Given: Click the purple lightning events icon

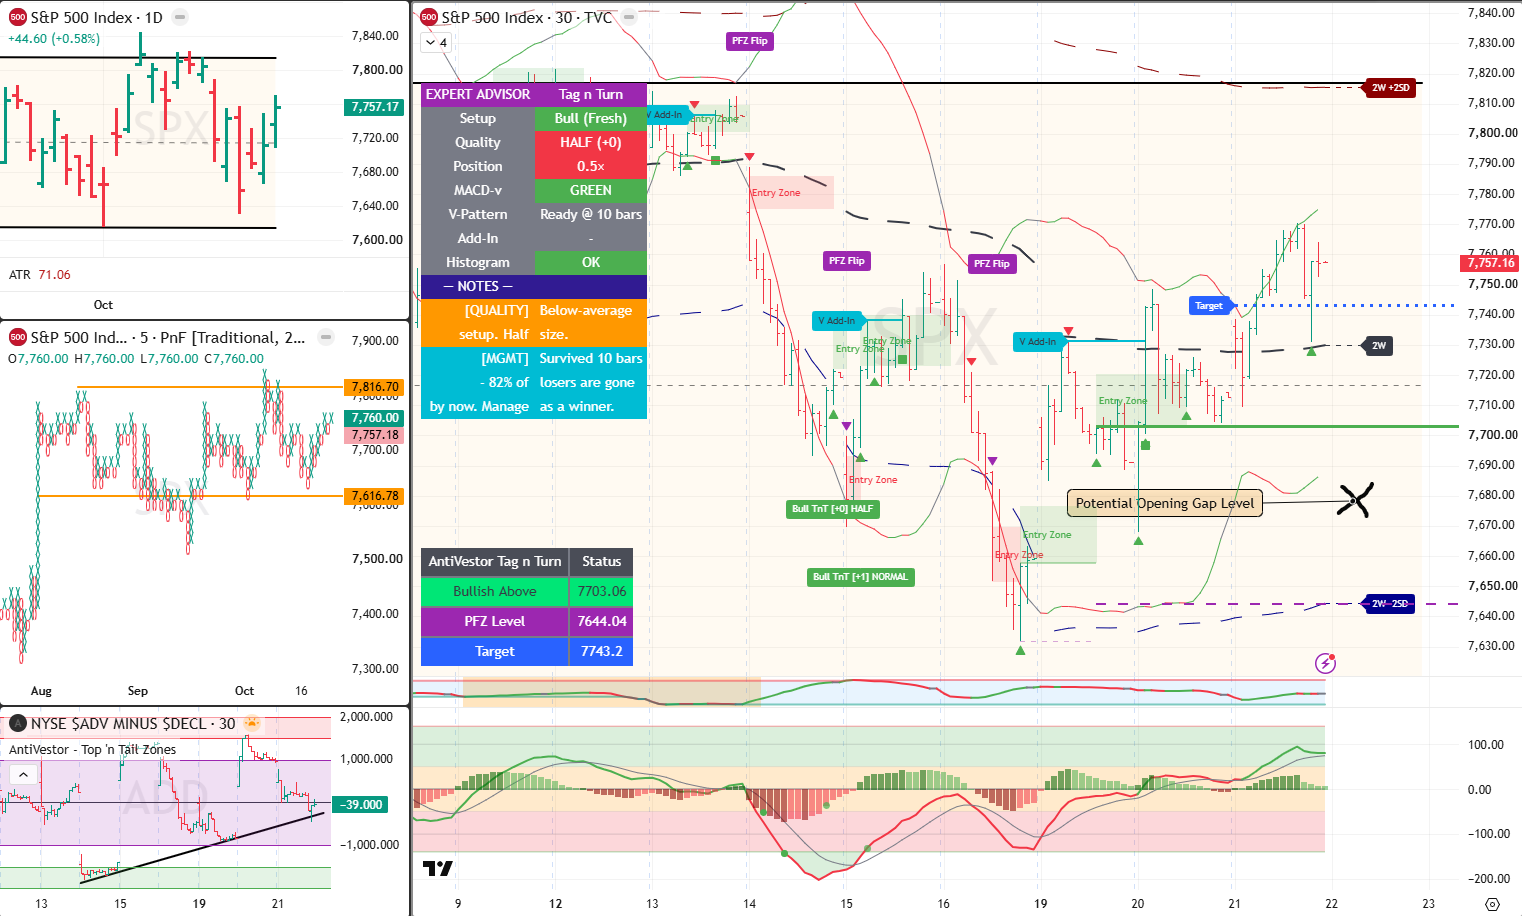Looking at the screenshot, I should click(1325, 662).
